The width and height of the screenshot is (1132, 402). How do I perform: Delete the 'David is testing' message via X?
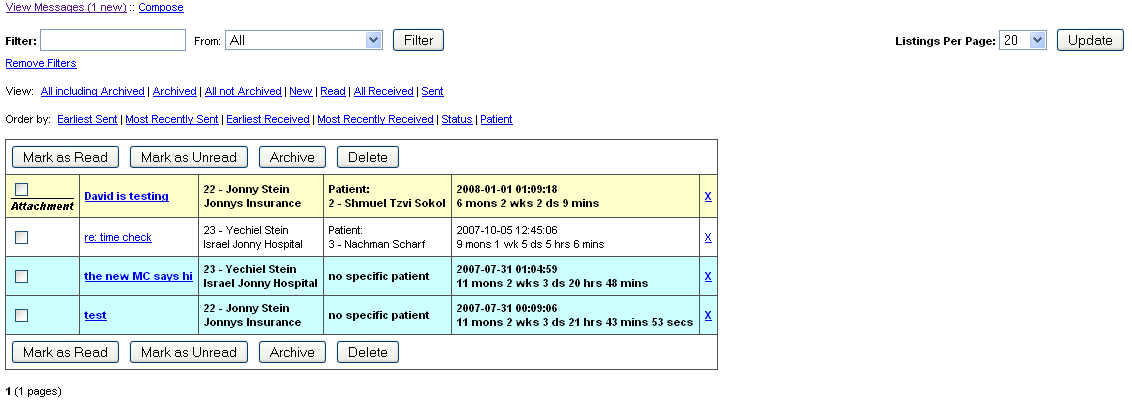tap(708, 196)
